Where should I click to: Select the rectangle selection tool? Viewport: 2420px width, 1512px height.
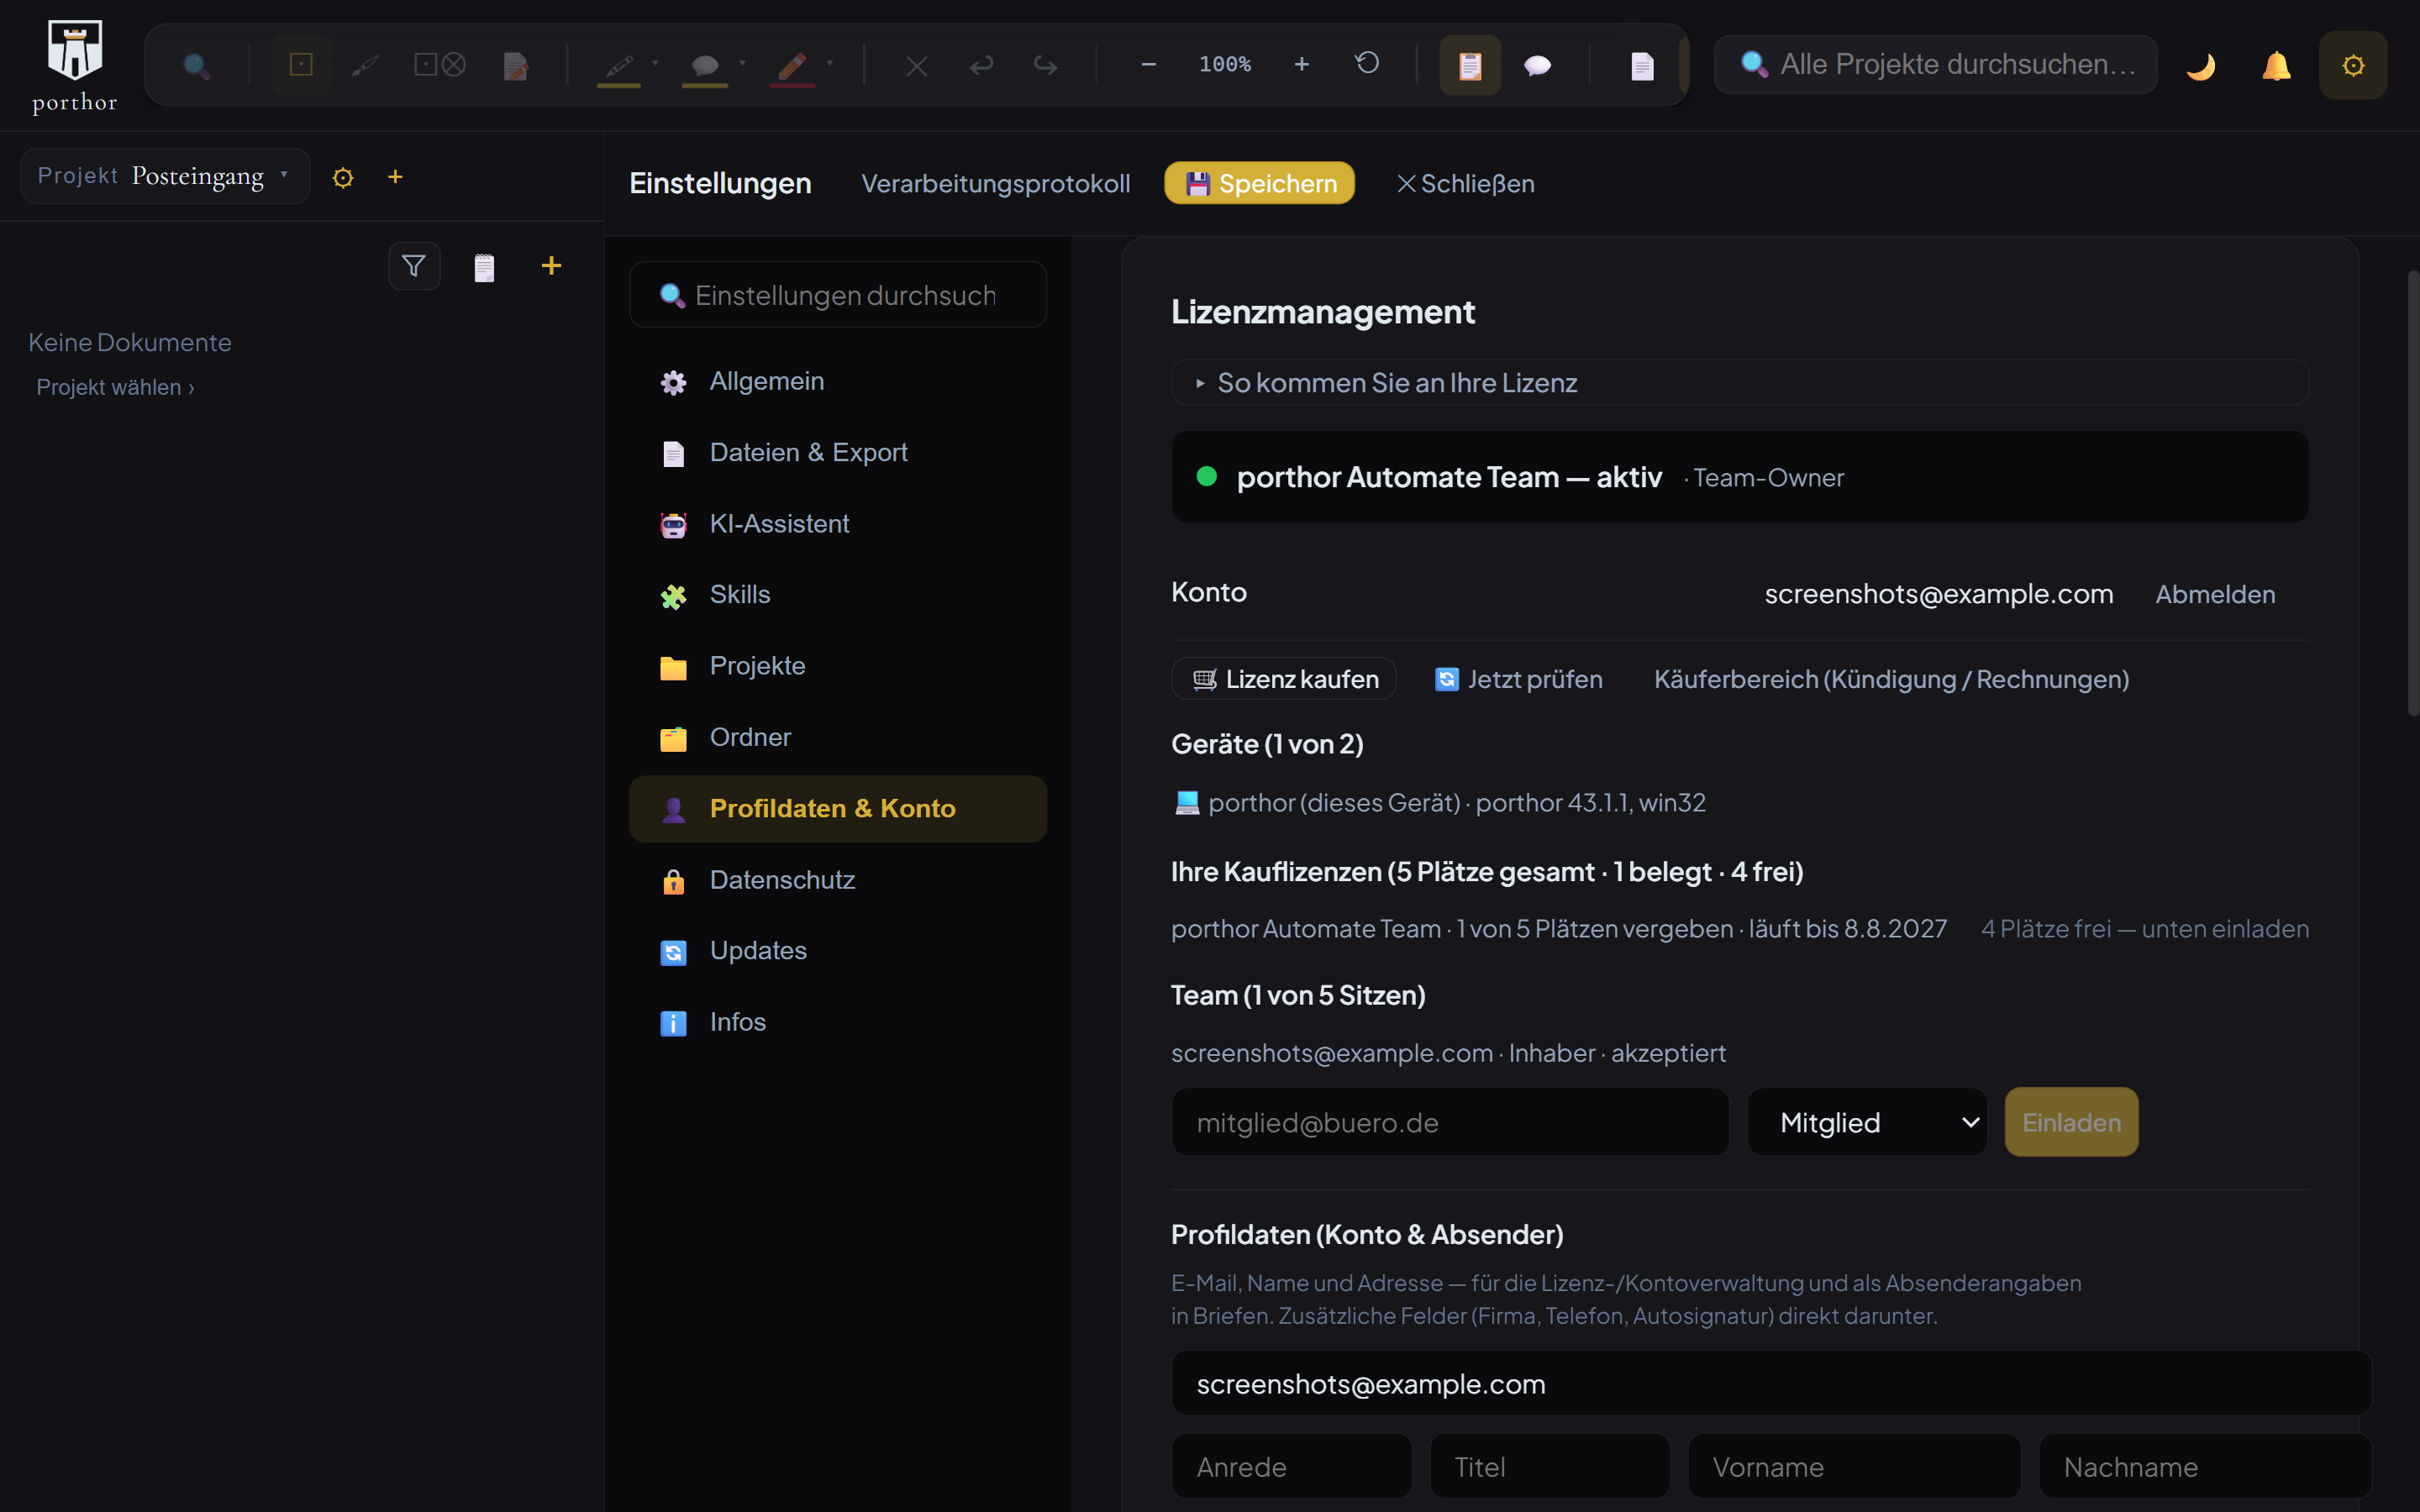click(301, 65)
